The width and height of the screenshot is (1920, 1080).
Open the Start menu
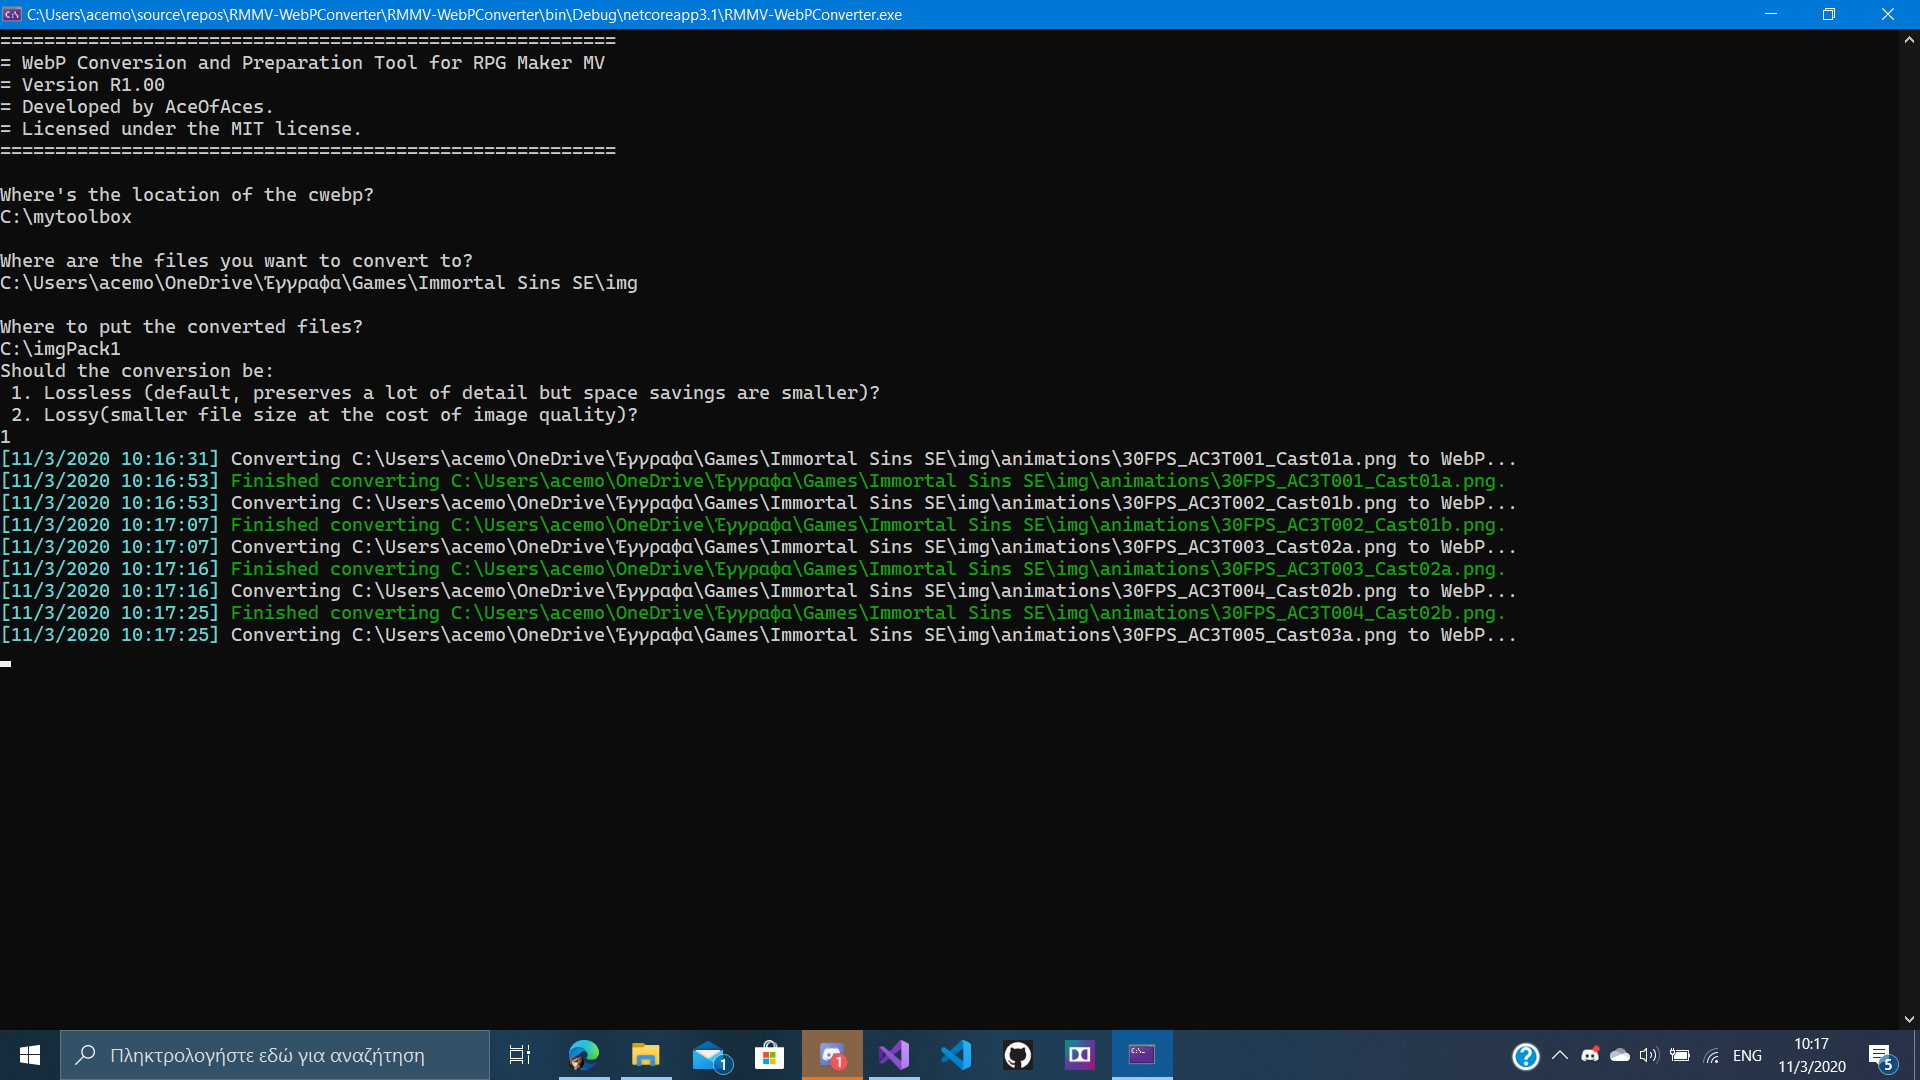pos(29,1055)
